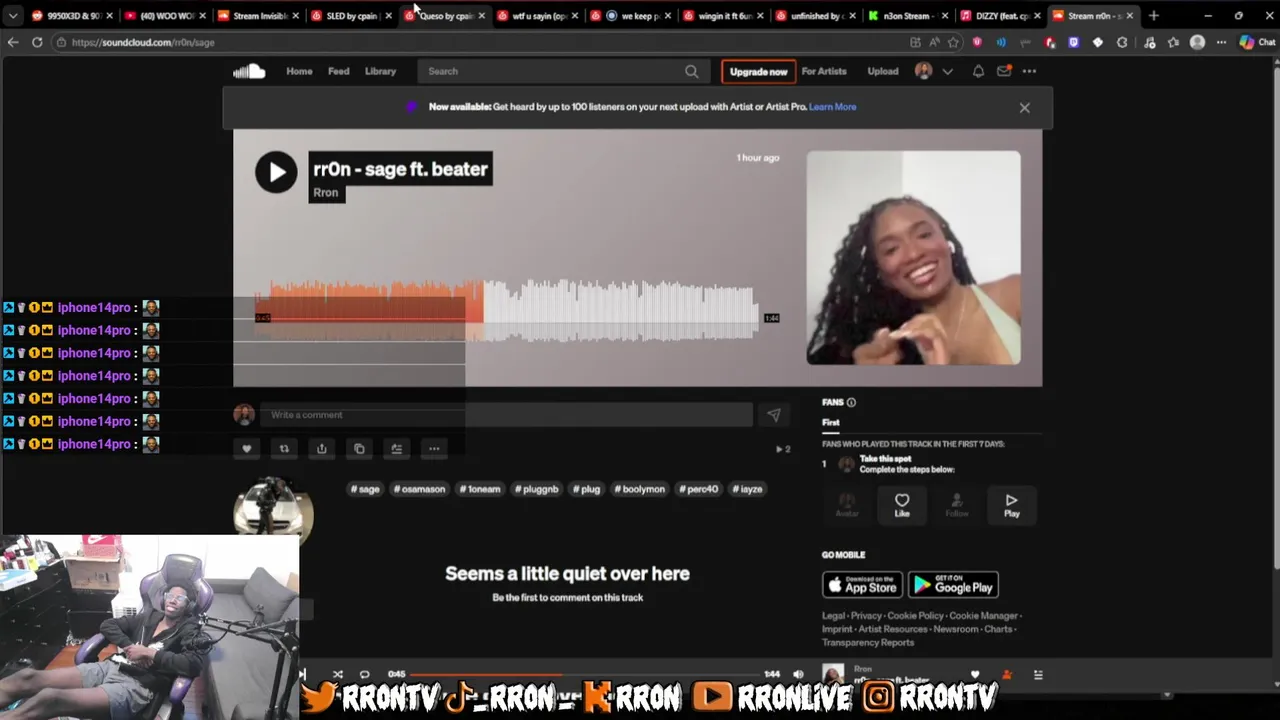Like current song in bottom player

point(975,674)
